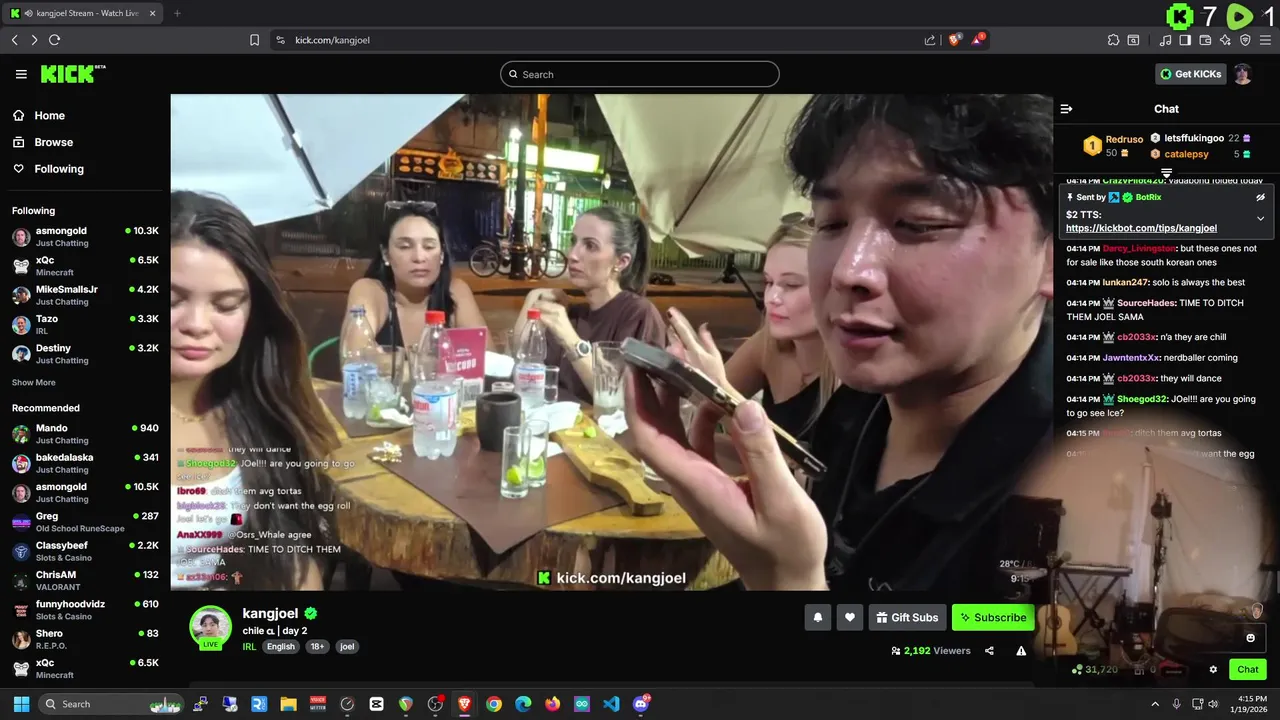Click the Gift Subs button

point(907,618)
